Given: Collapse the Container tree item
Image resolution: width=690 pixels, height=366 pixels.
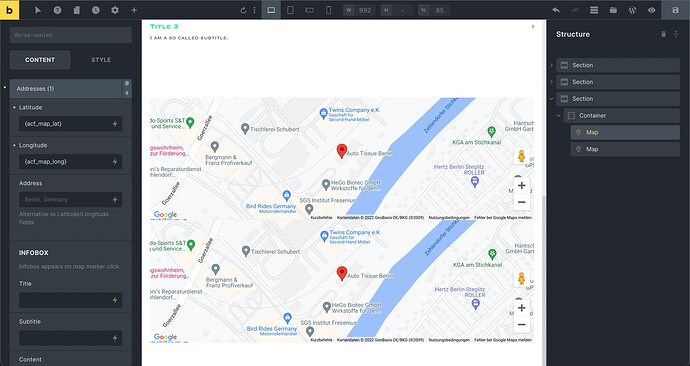Looking at the screenshot, I should pyautogui.click(x=558, y=116).
